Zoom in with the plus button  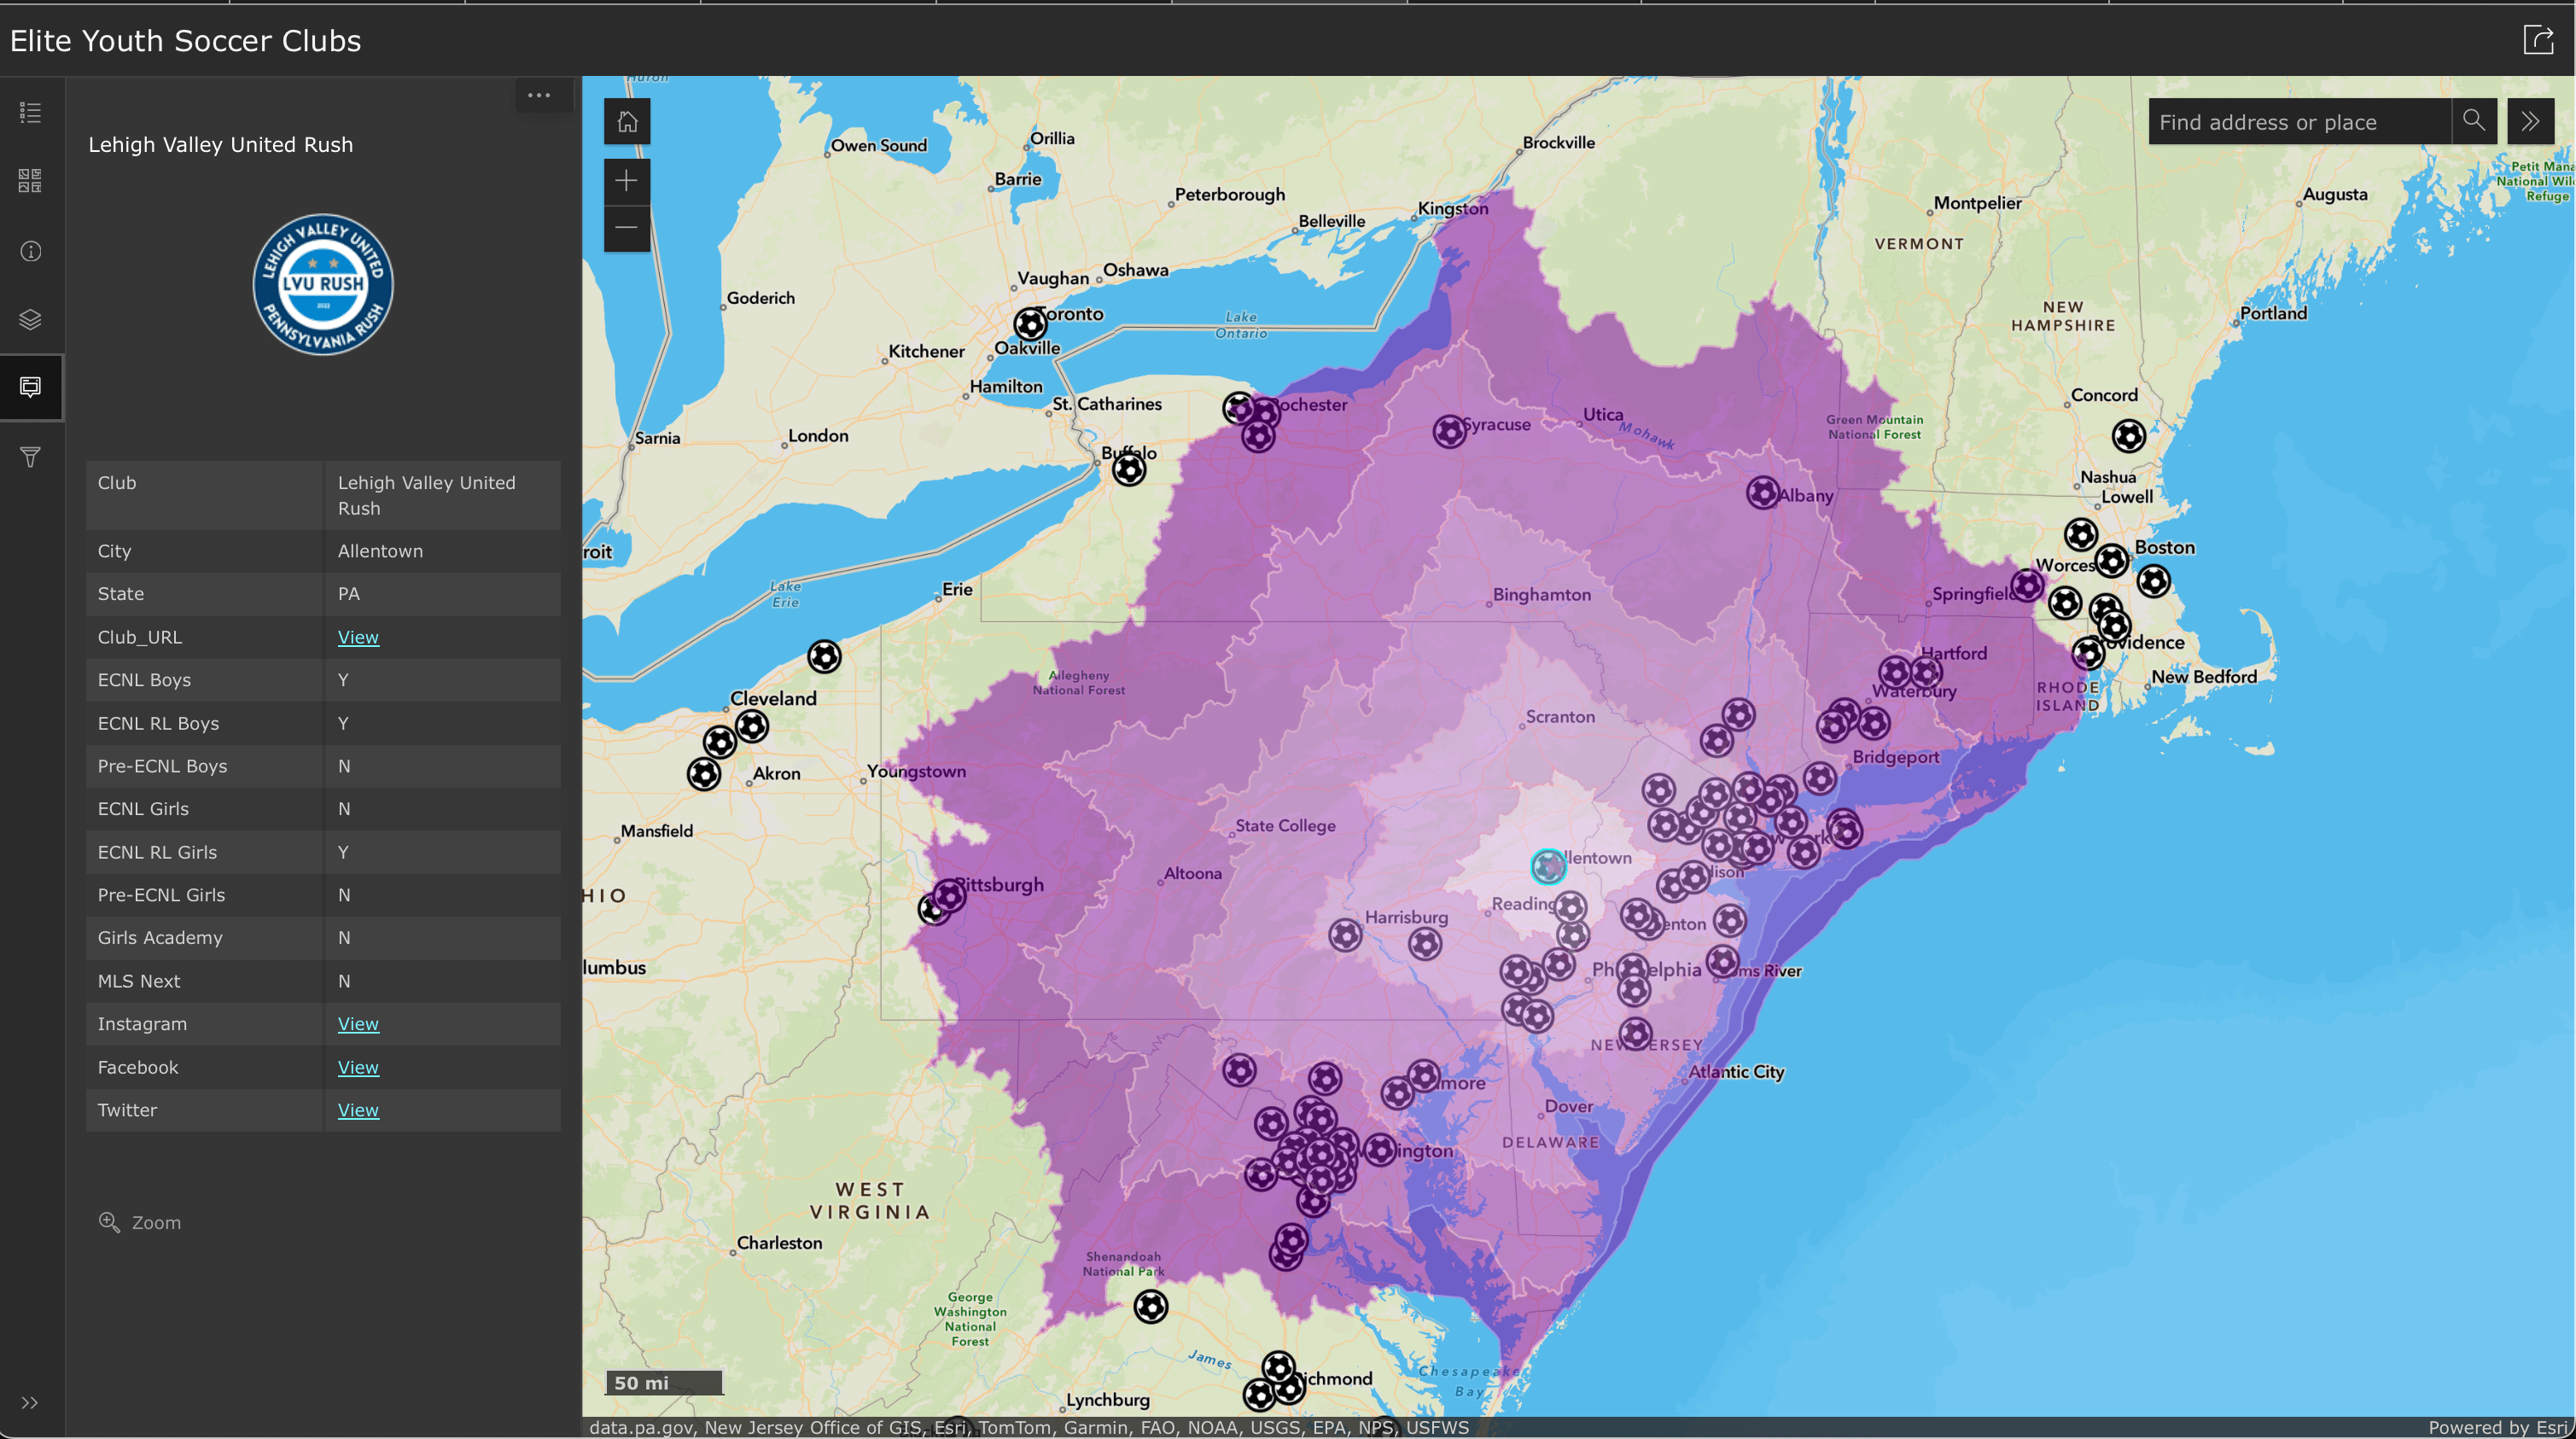627,181
